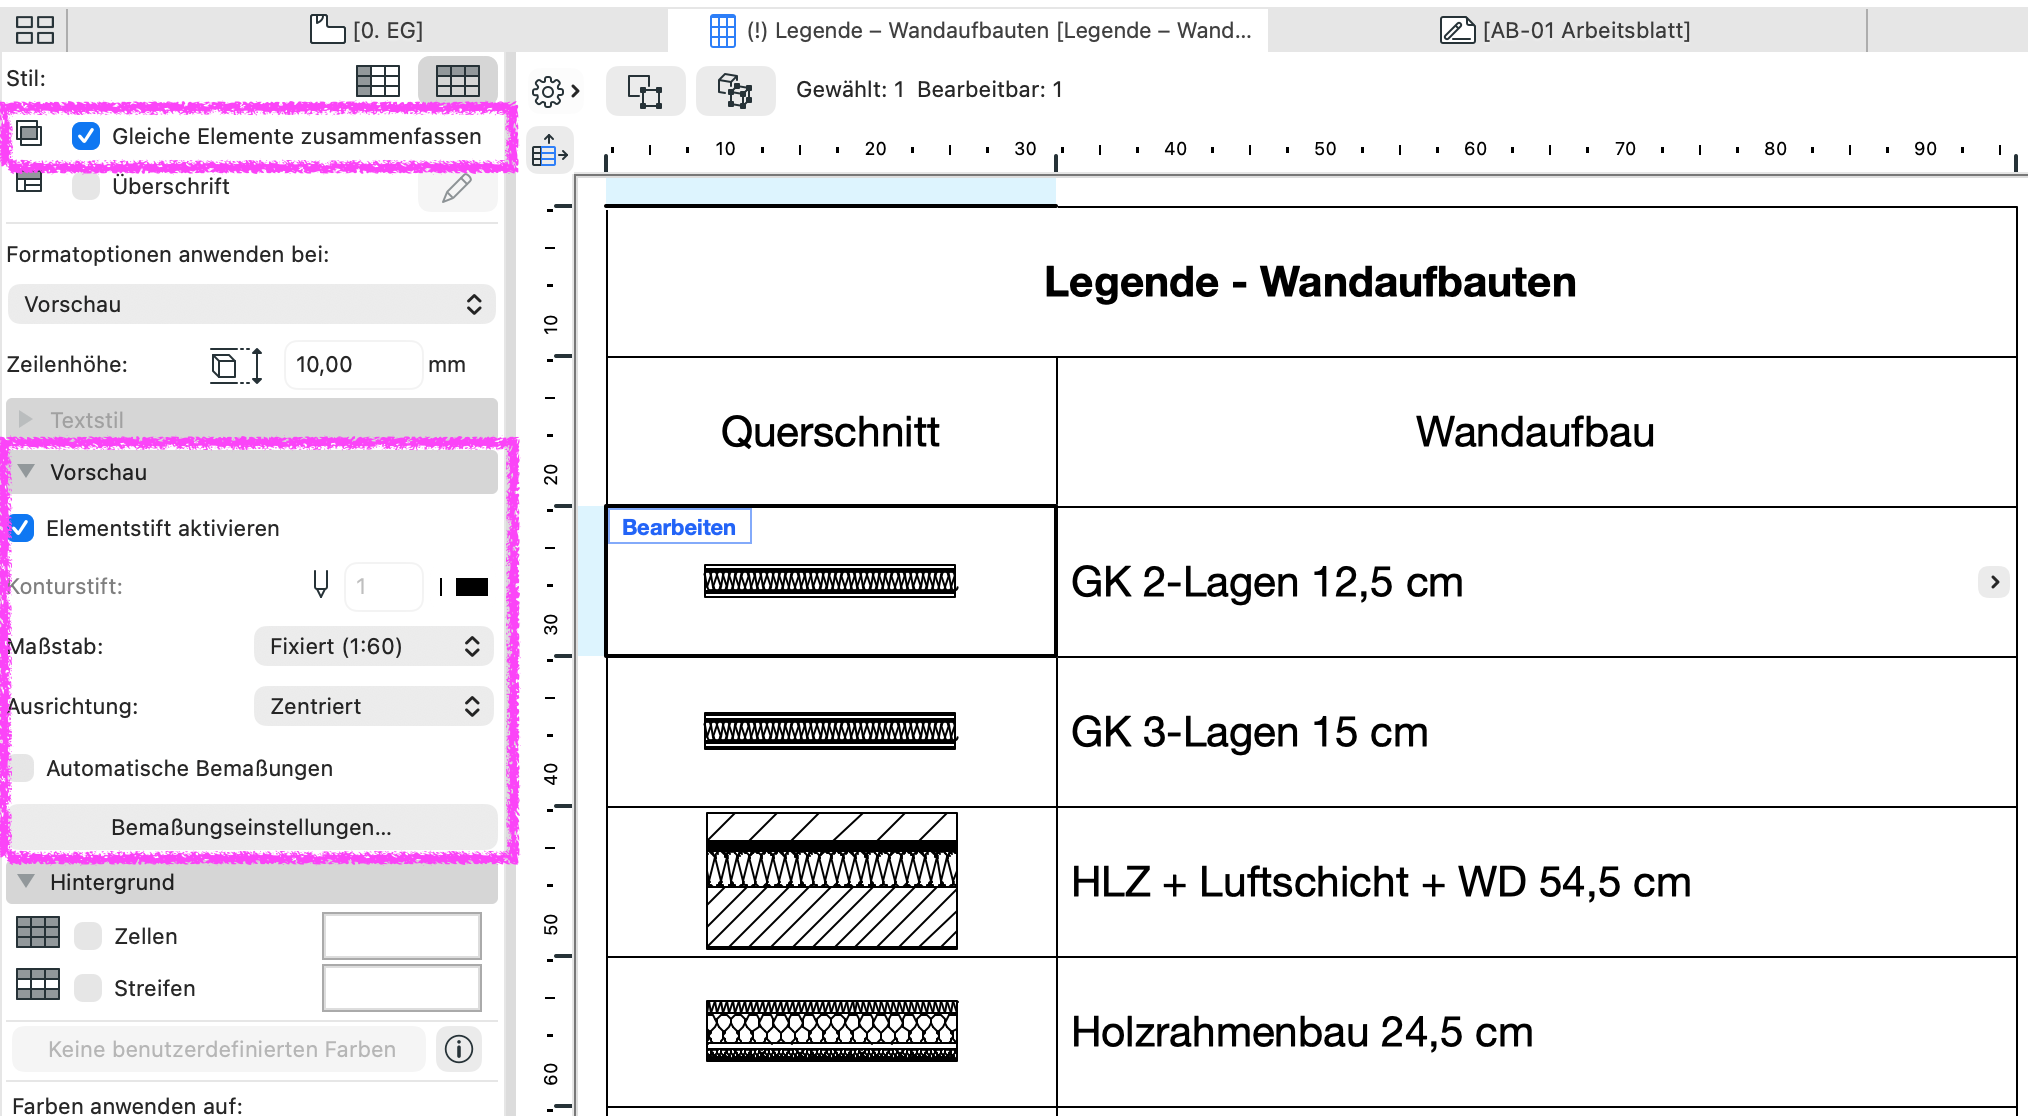Click the select-in-3D toolbar icon
The image size is (2028, 1116).
point(735,91)
